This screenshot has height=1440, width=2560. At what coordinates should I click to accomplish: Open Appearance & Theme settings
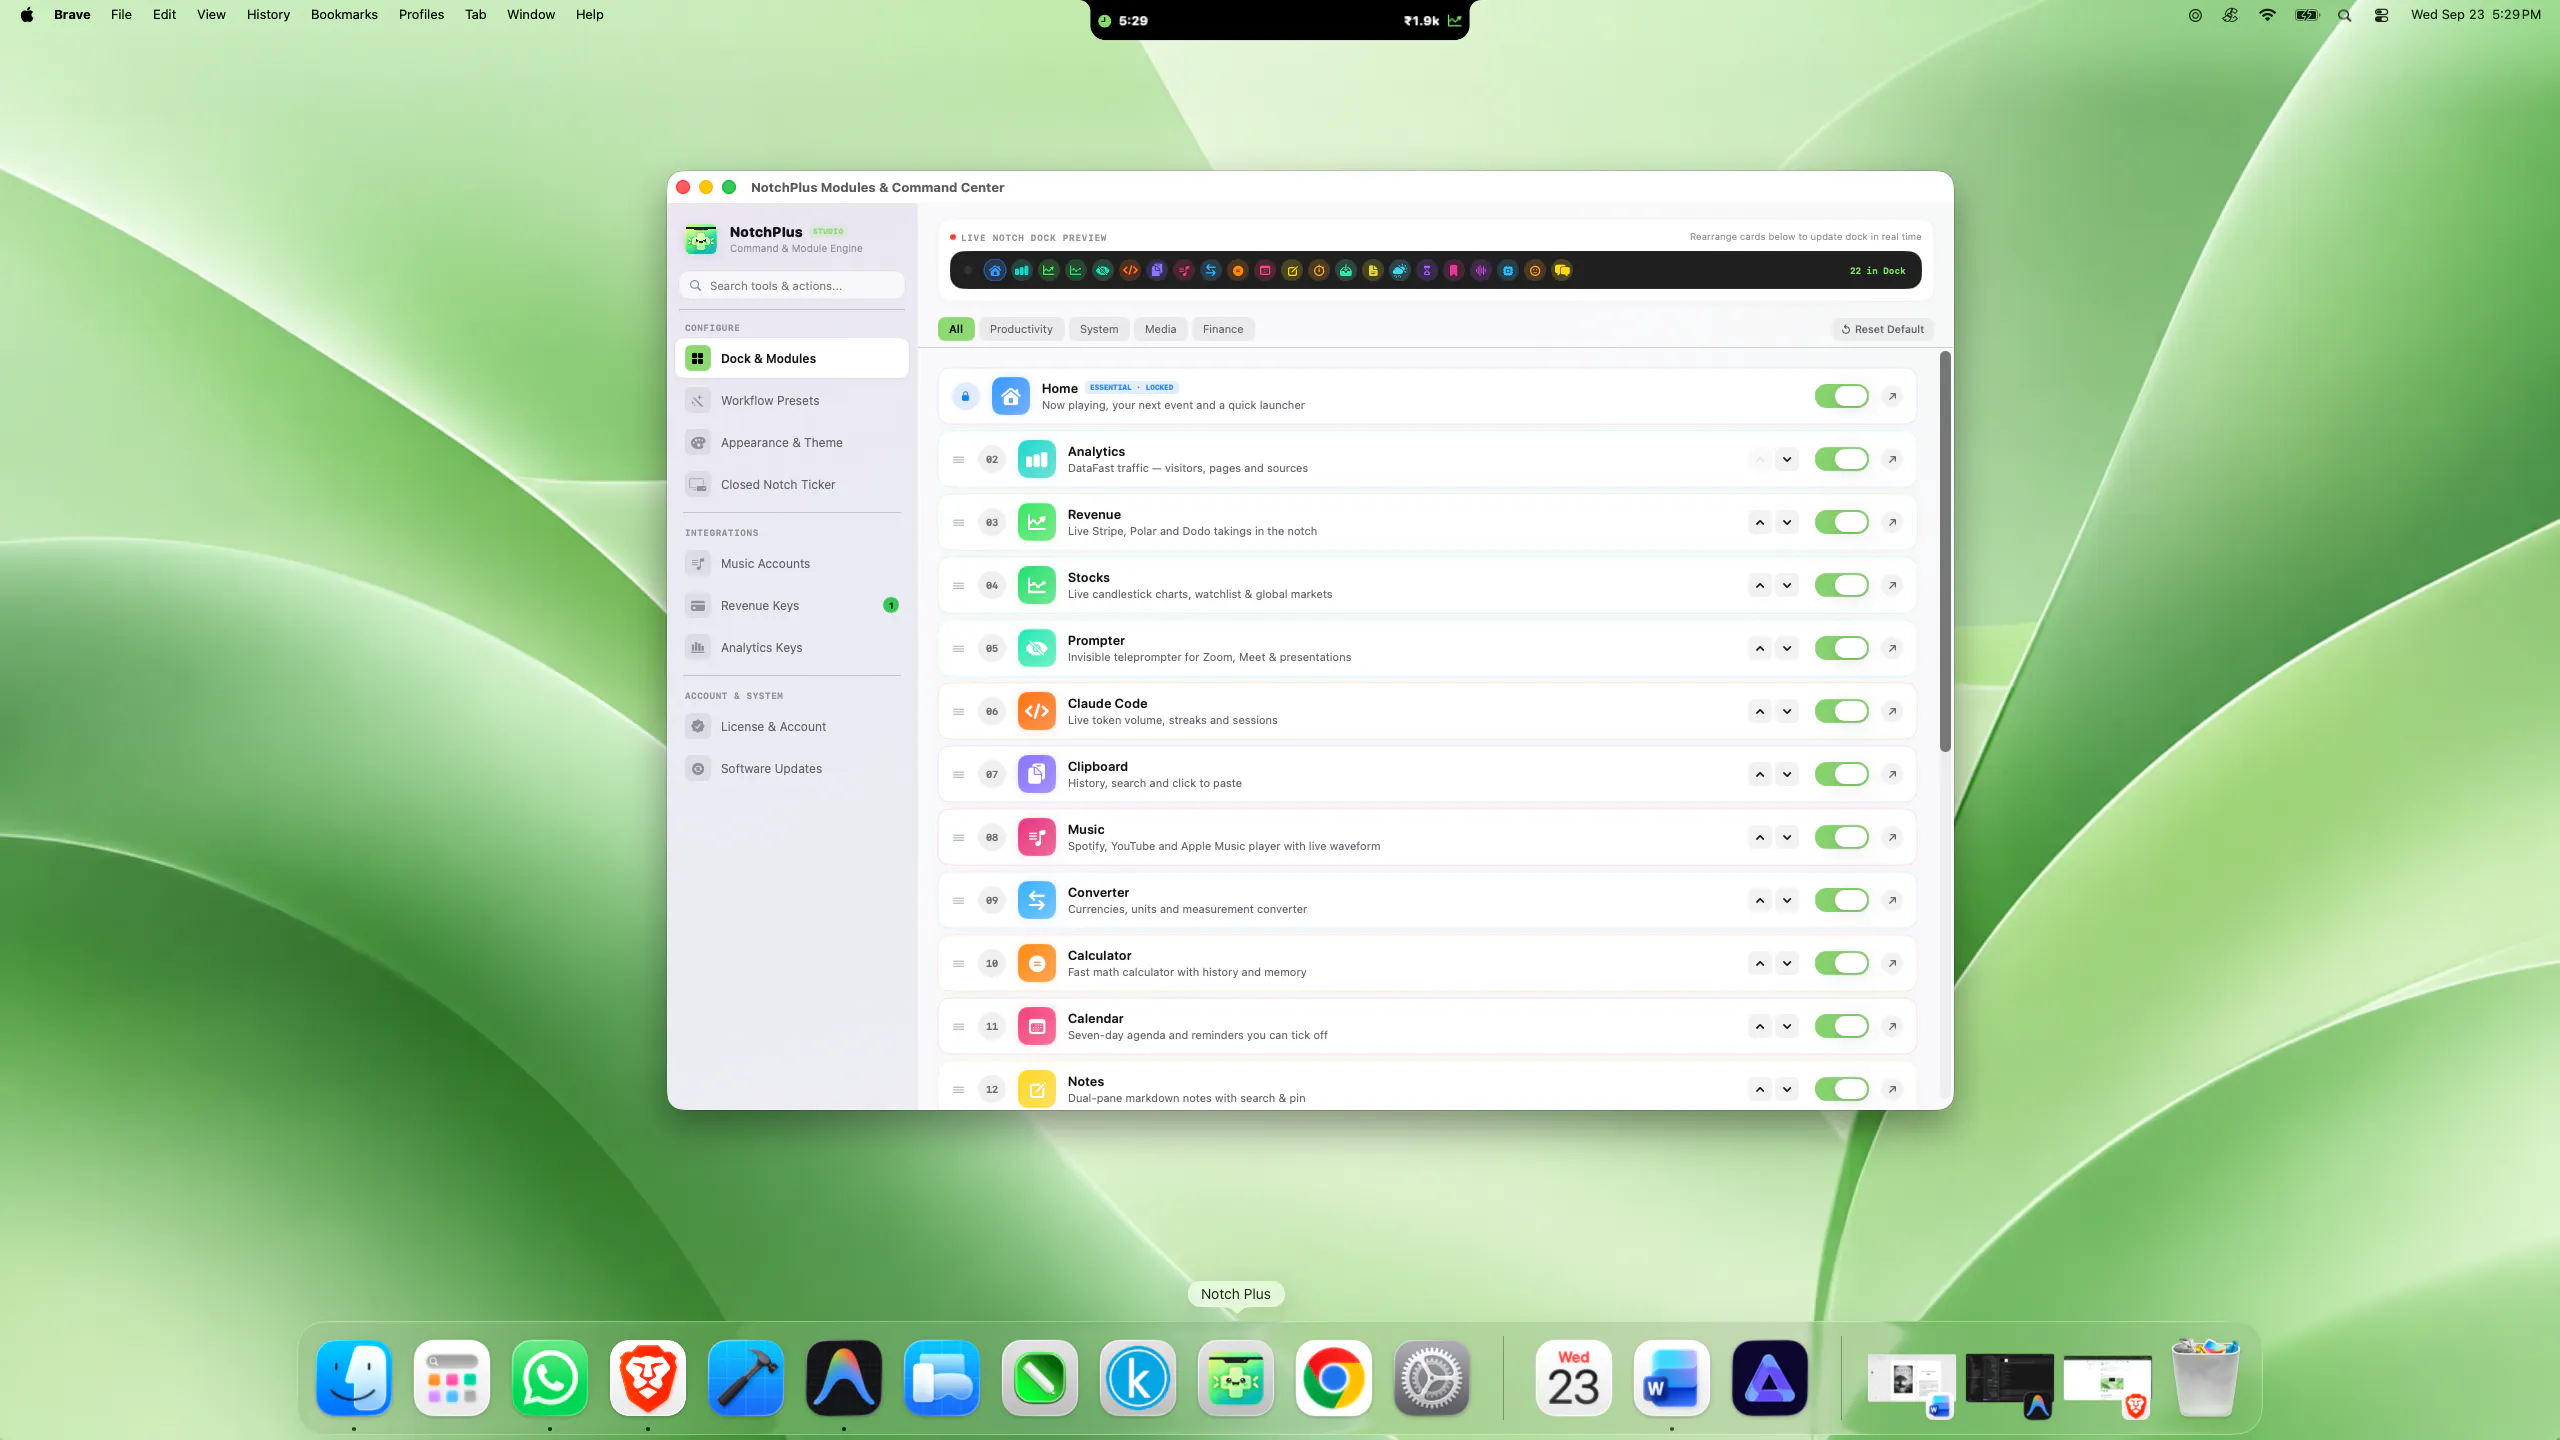(x=792, y=442)
